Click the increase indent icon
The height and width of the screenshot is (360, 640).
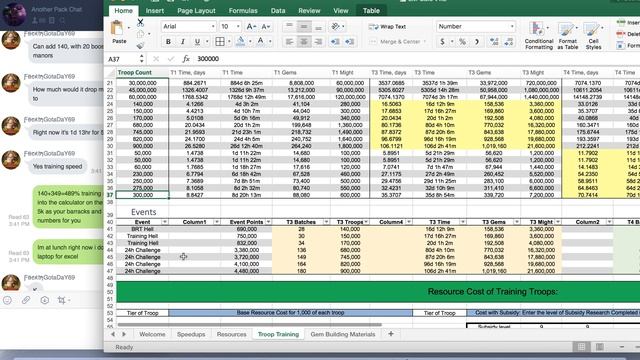pos(350,41)
